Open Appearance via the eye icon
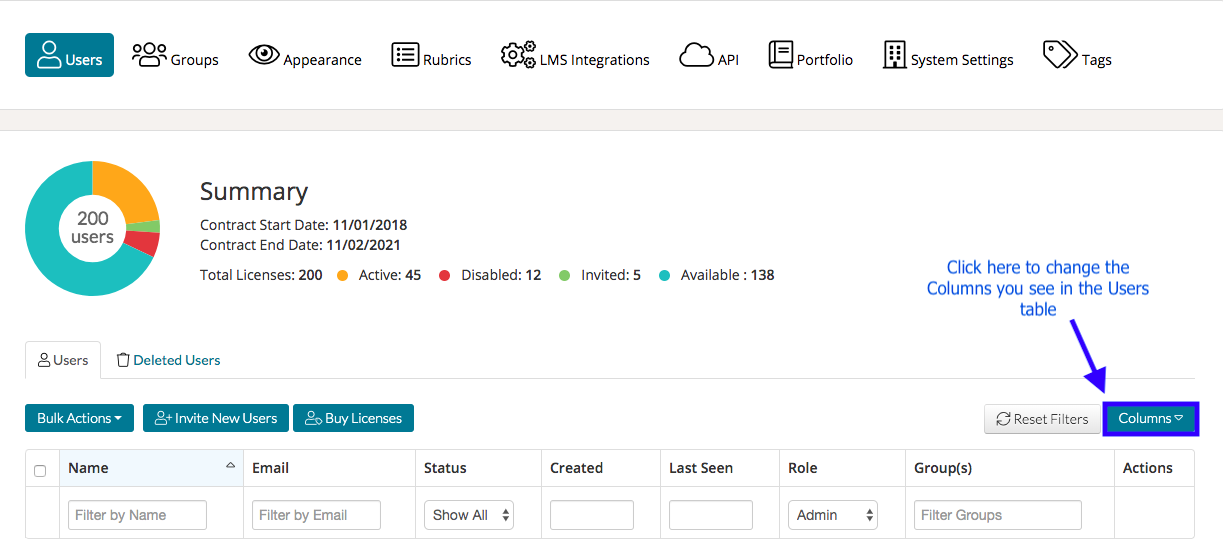Image resolution: width=1223 pixels, height=541 pixels. [264, 55]
